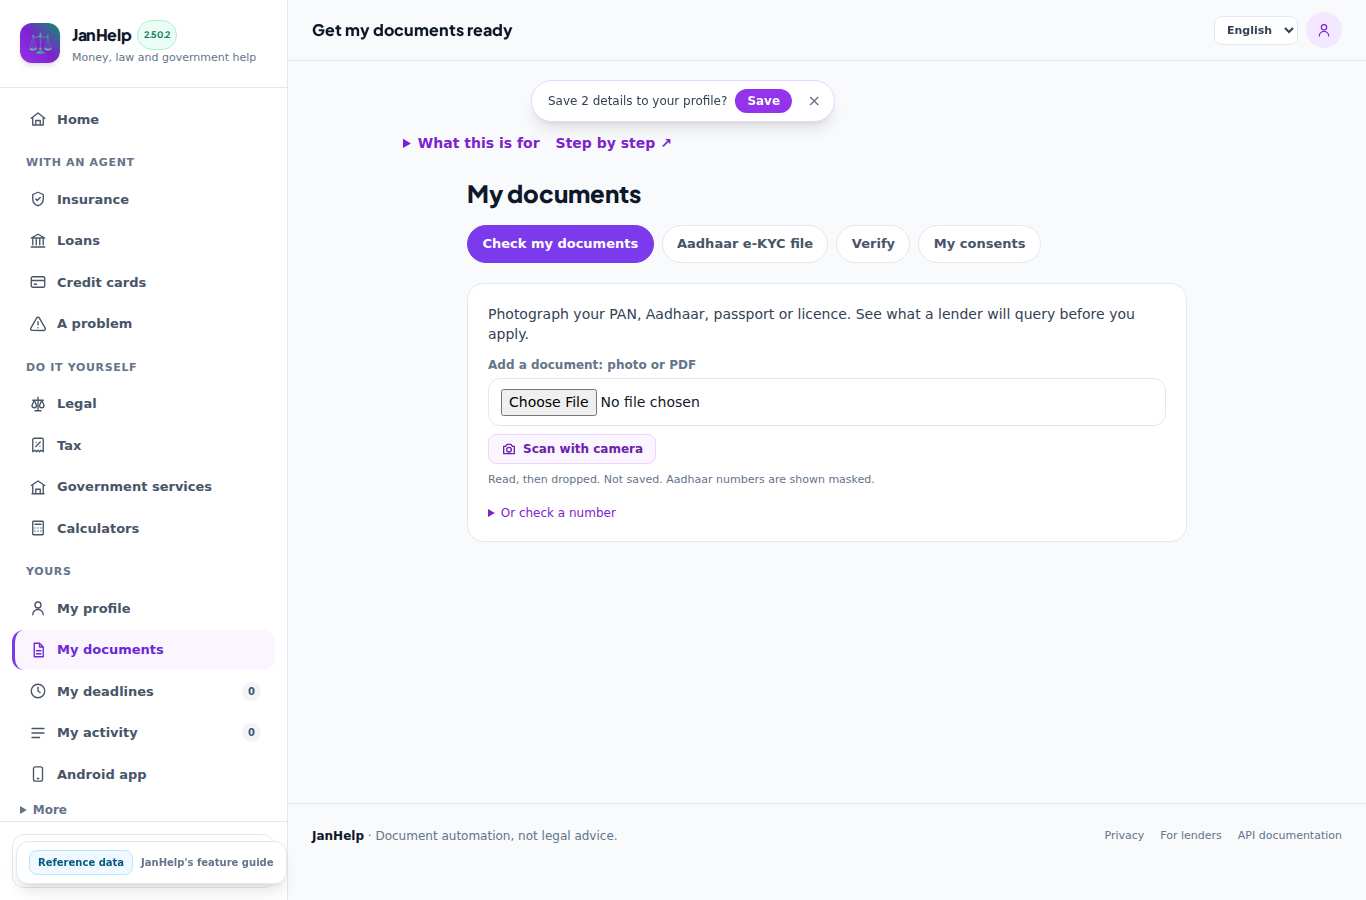Click the My activity count badge
The image size is (1366, 900).
click(x=251, y=732)
